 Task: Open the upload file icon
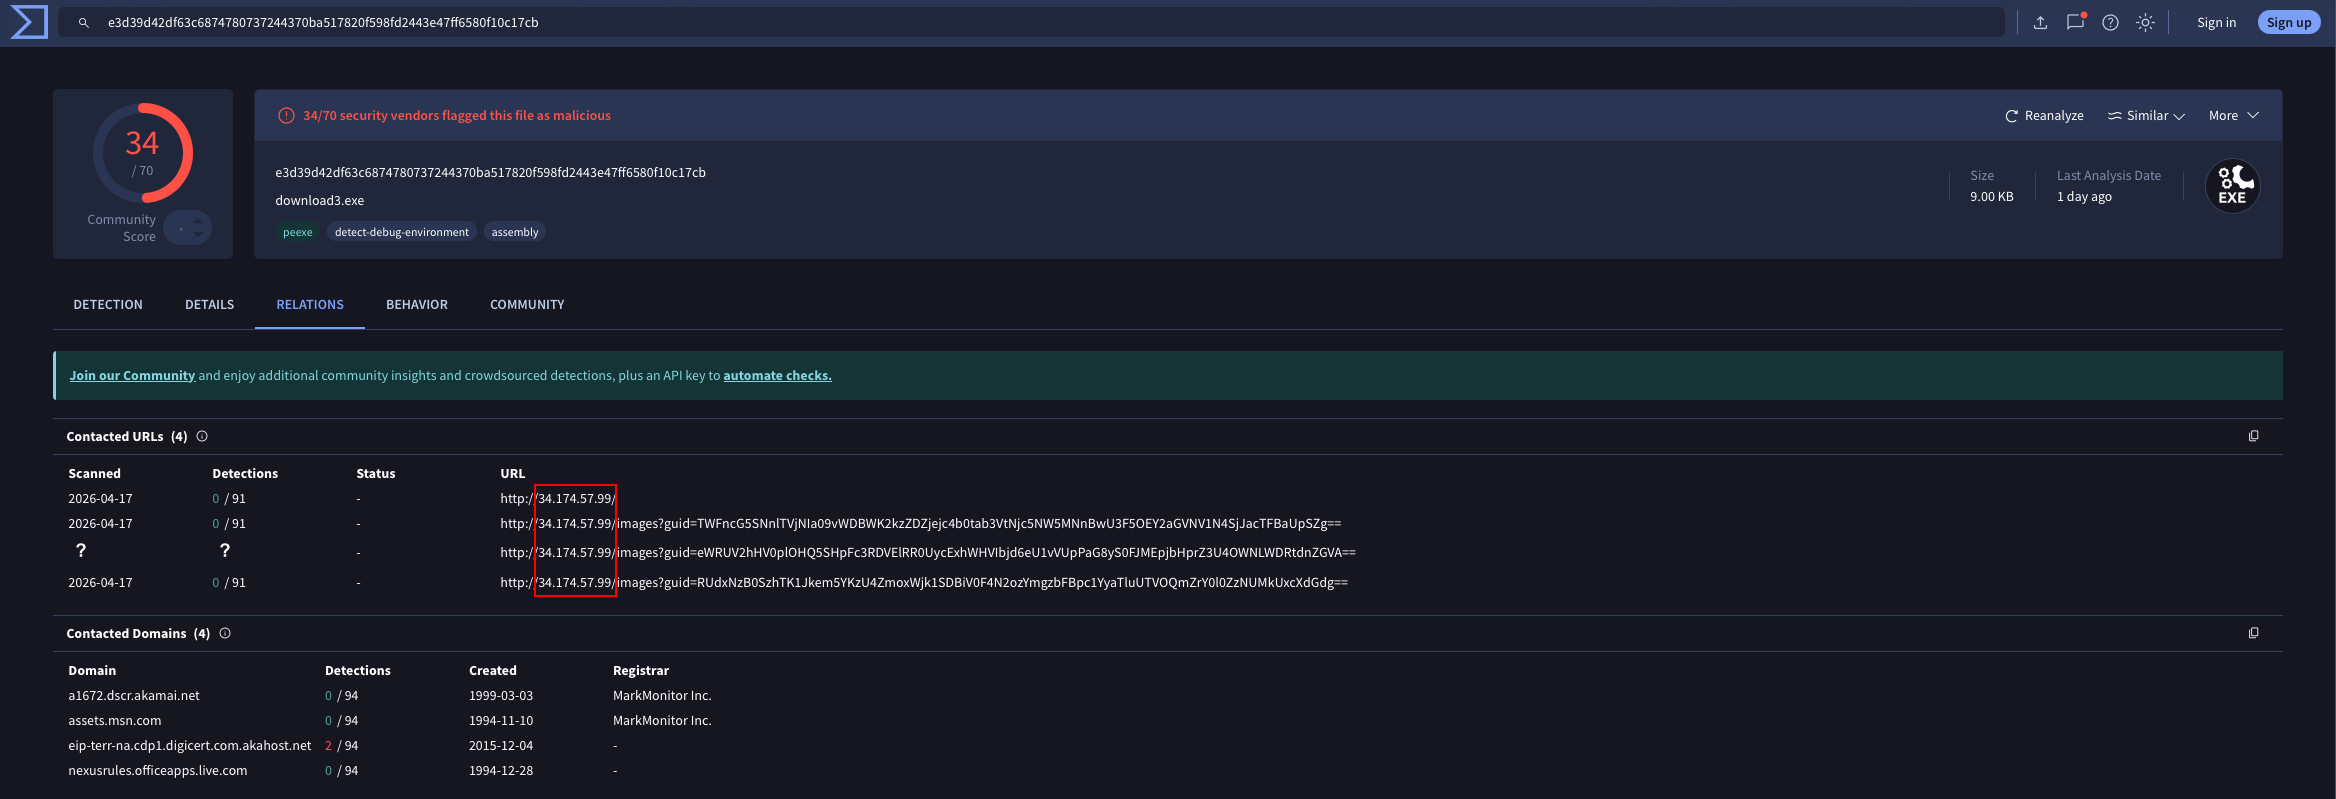[2040, 23]
